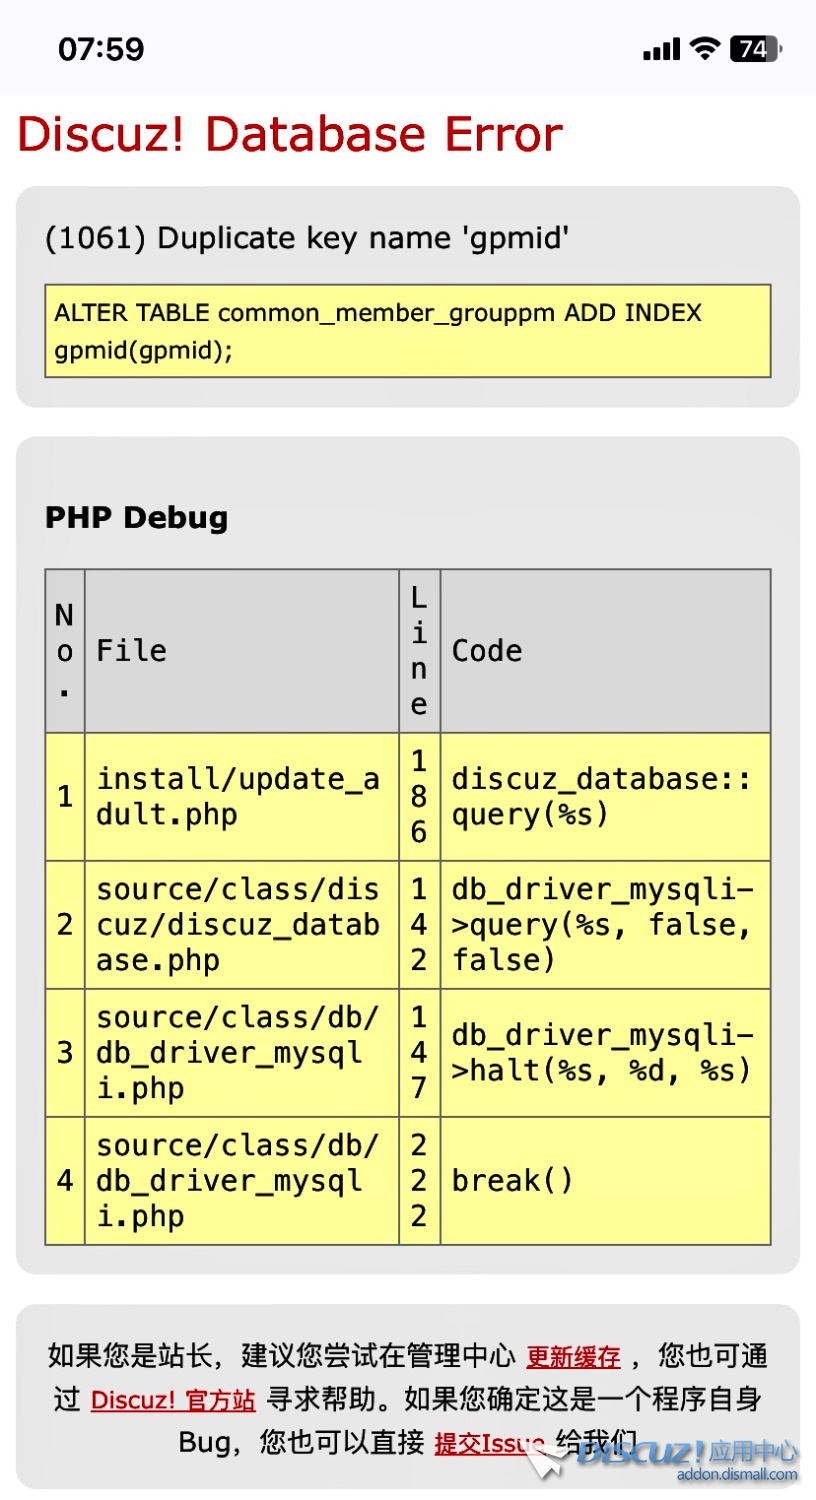Click row number 3 in the debug table
816x1500 pixels.
(x=65, y=1053)
